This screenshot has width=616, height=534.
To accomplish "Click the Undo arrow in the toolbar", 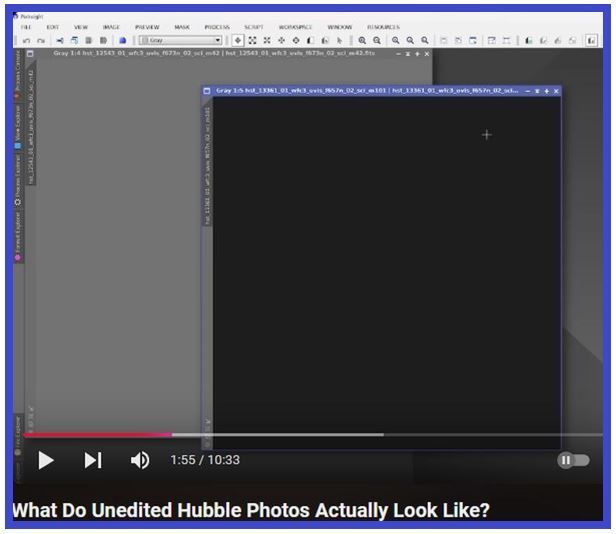I will [x=26, y=40].
